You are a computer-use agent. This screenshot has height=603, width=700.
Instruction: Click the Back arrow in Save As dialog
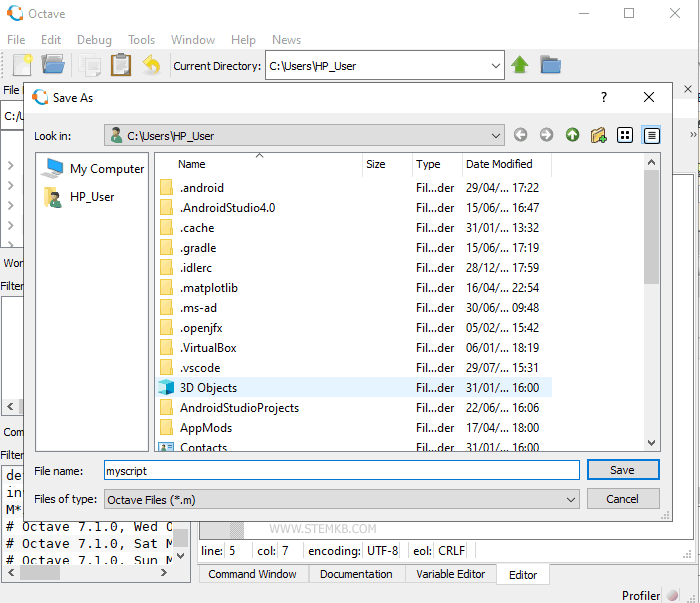tap(520, 135)
